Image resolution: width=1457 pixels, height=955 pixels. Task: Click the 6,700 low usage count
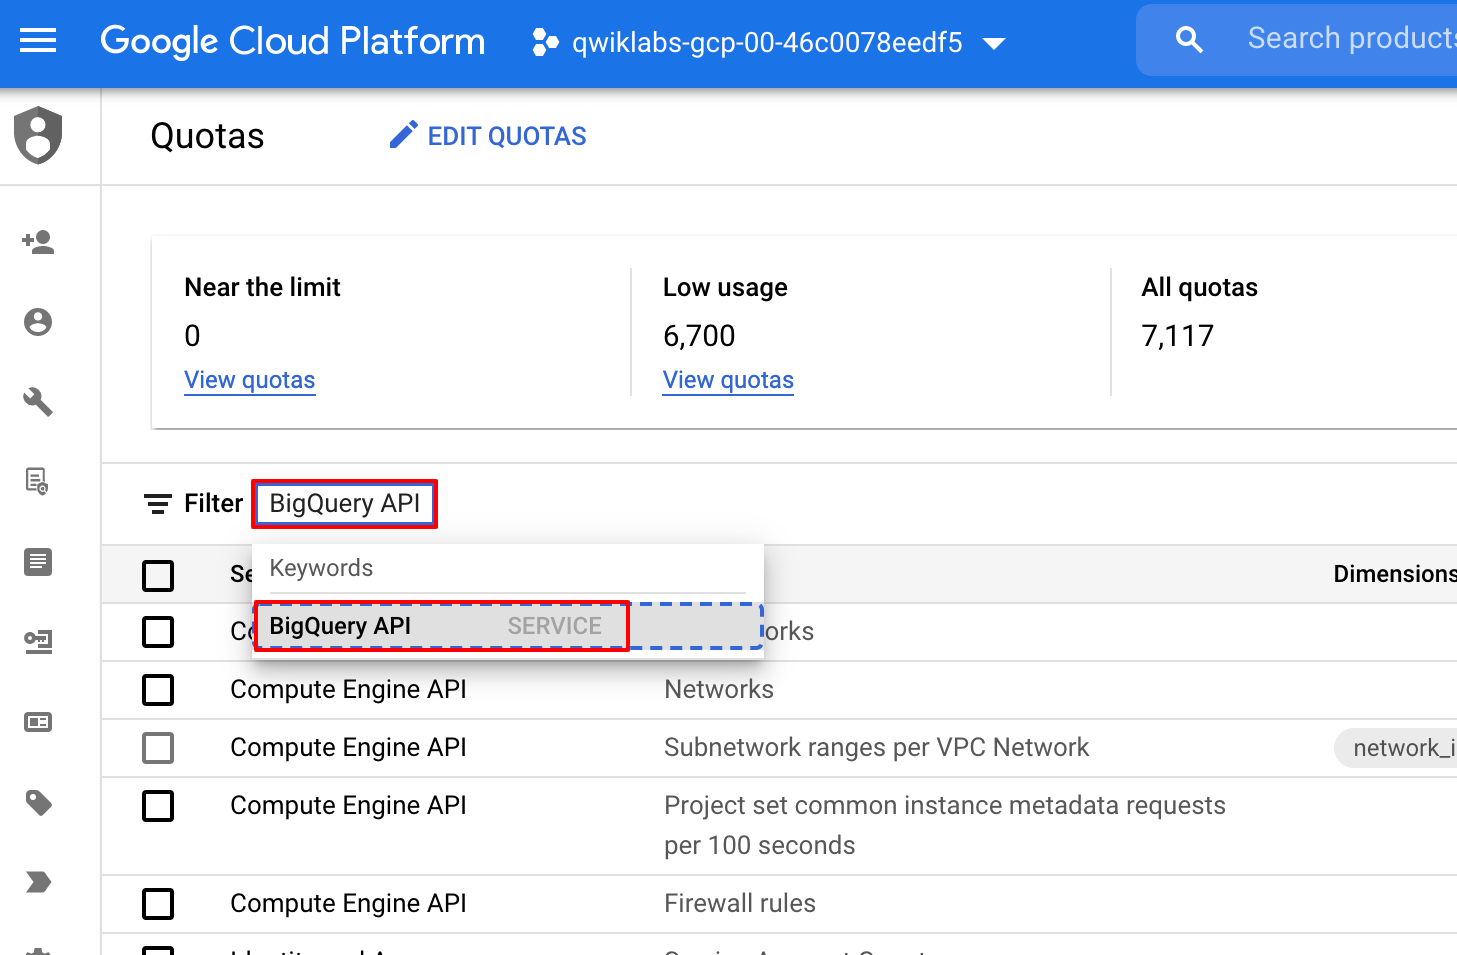pos(699,336)
